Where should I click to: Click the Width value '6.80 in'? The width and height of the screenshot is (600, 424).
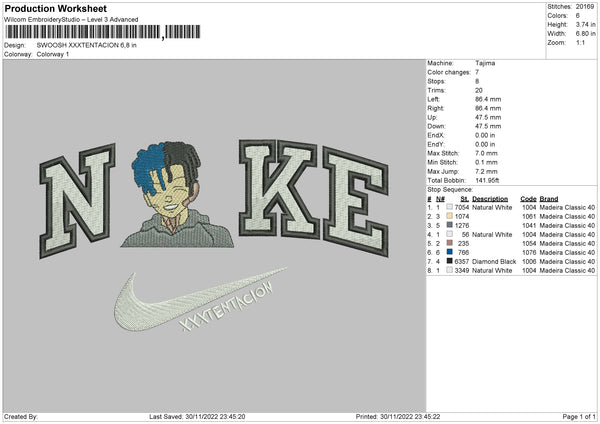pos(585,34)
